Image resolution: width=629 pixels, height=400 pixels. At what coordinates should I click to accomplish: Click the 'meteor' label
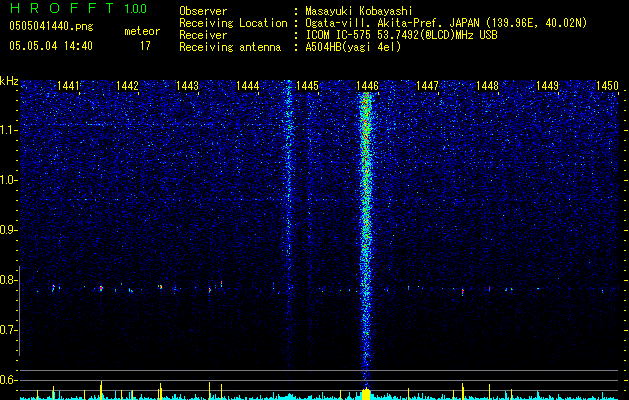[x=142, y=31]
